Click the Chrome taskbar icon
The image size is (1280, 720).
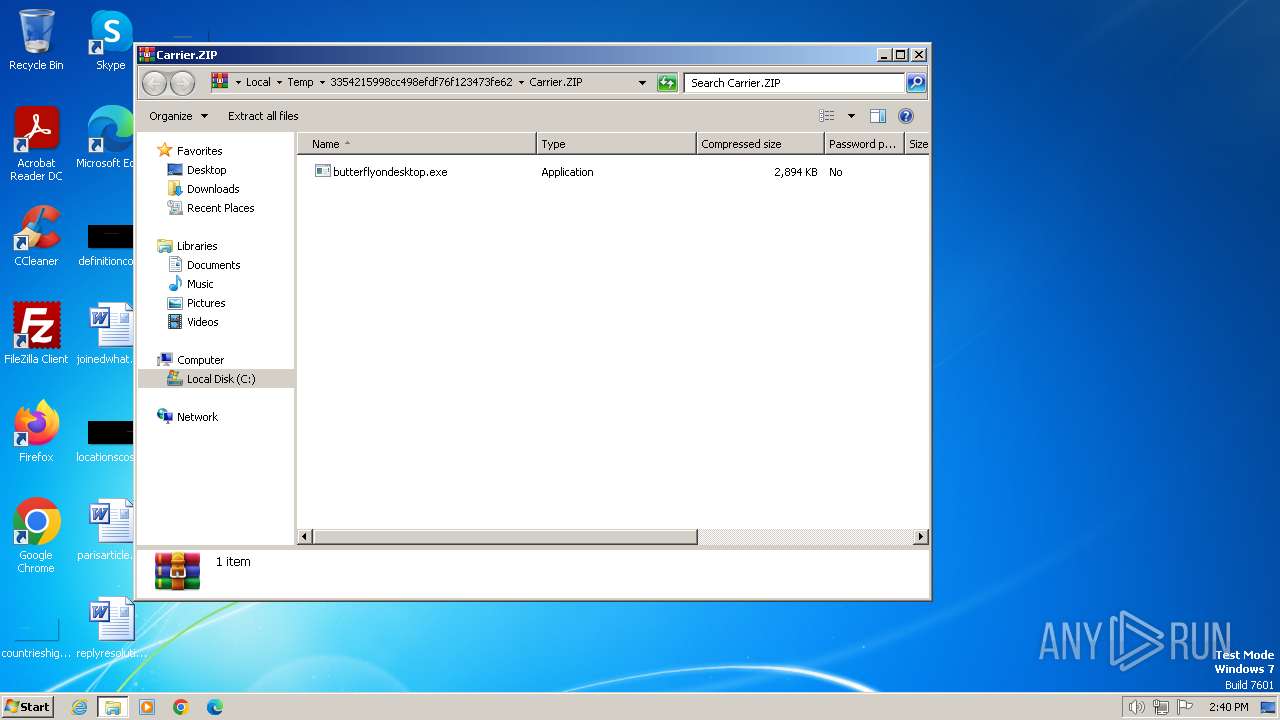click(x=181, y=707)
